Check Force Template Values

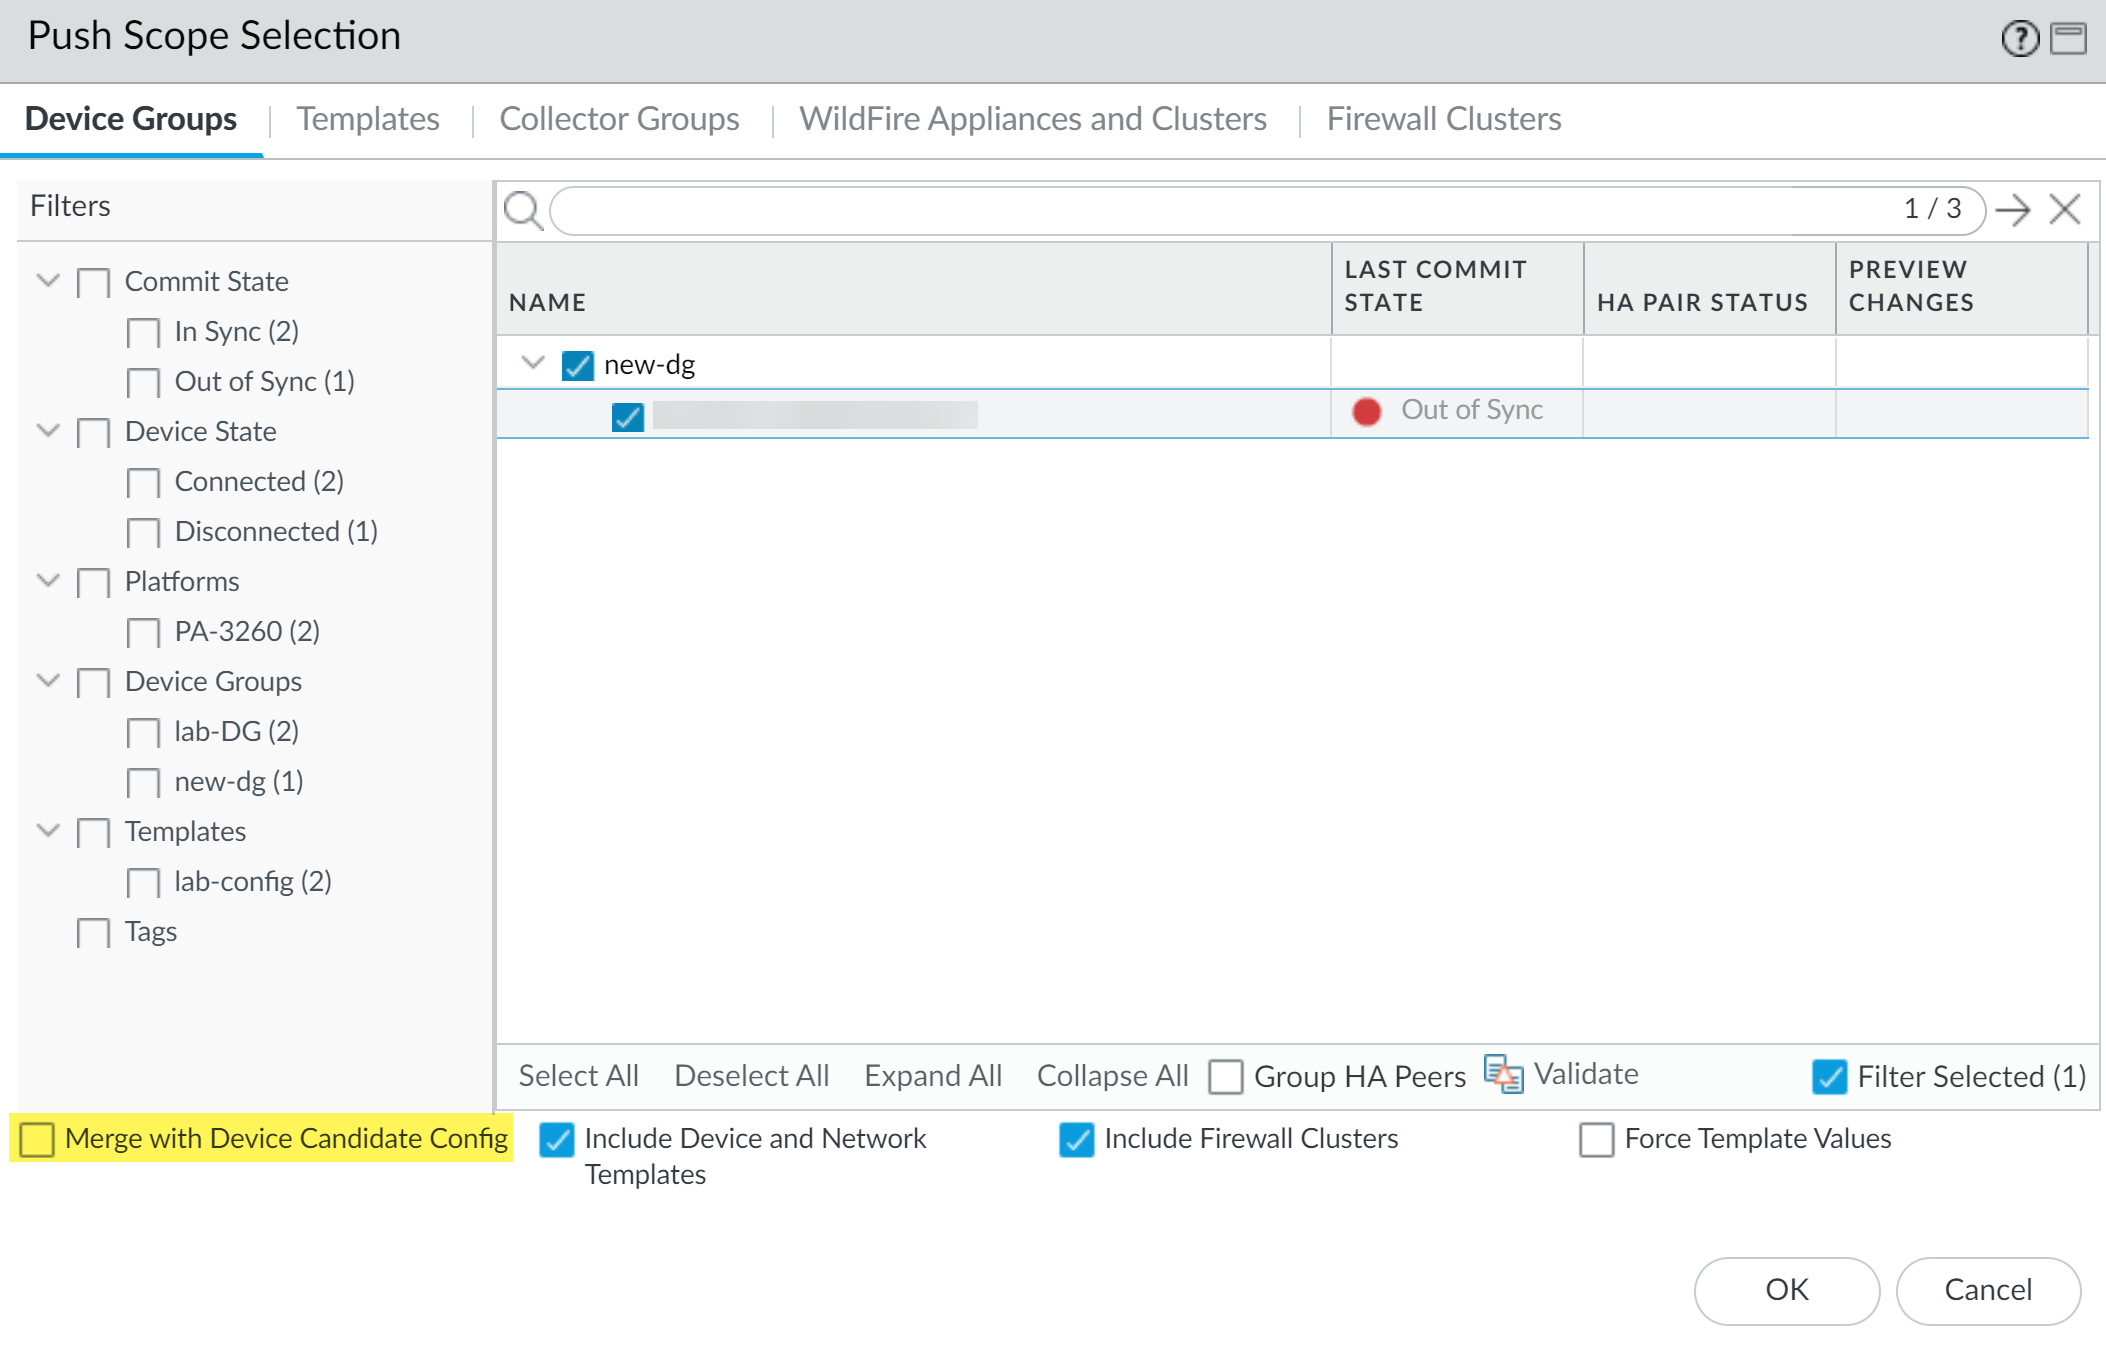pyautogui.click(x=1596, y=1139)
